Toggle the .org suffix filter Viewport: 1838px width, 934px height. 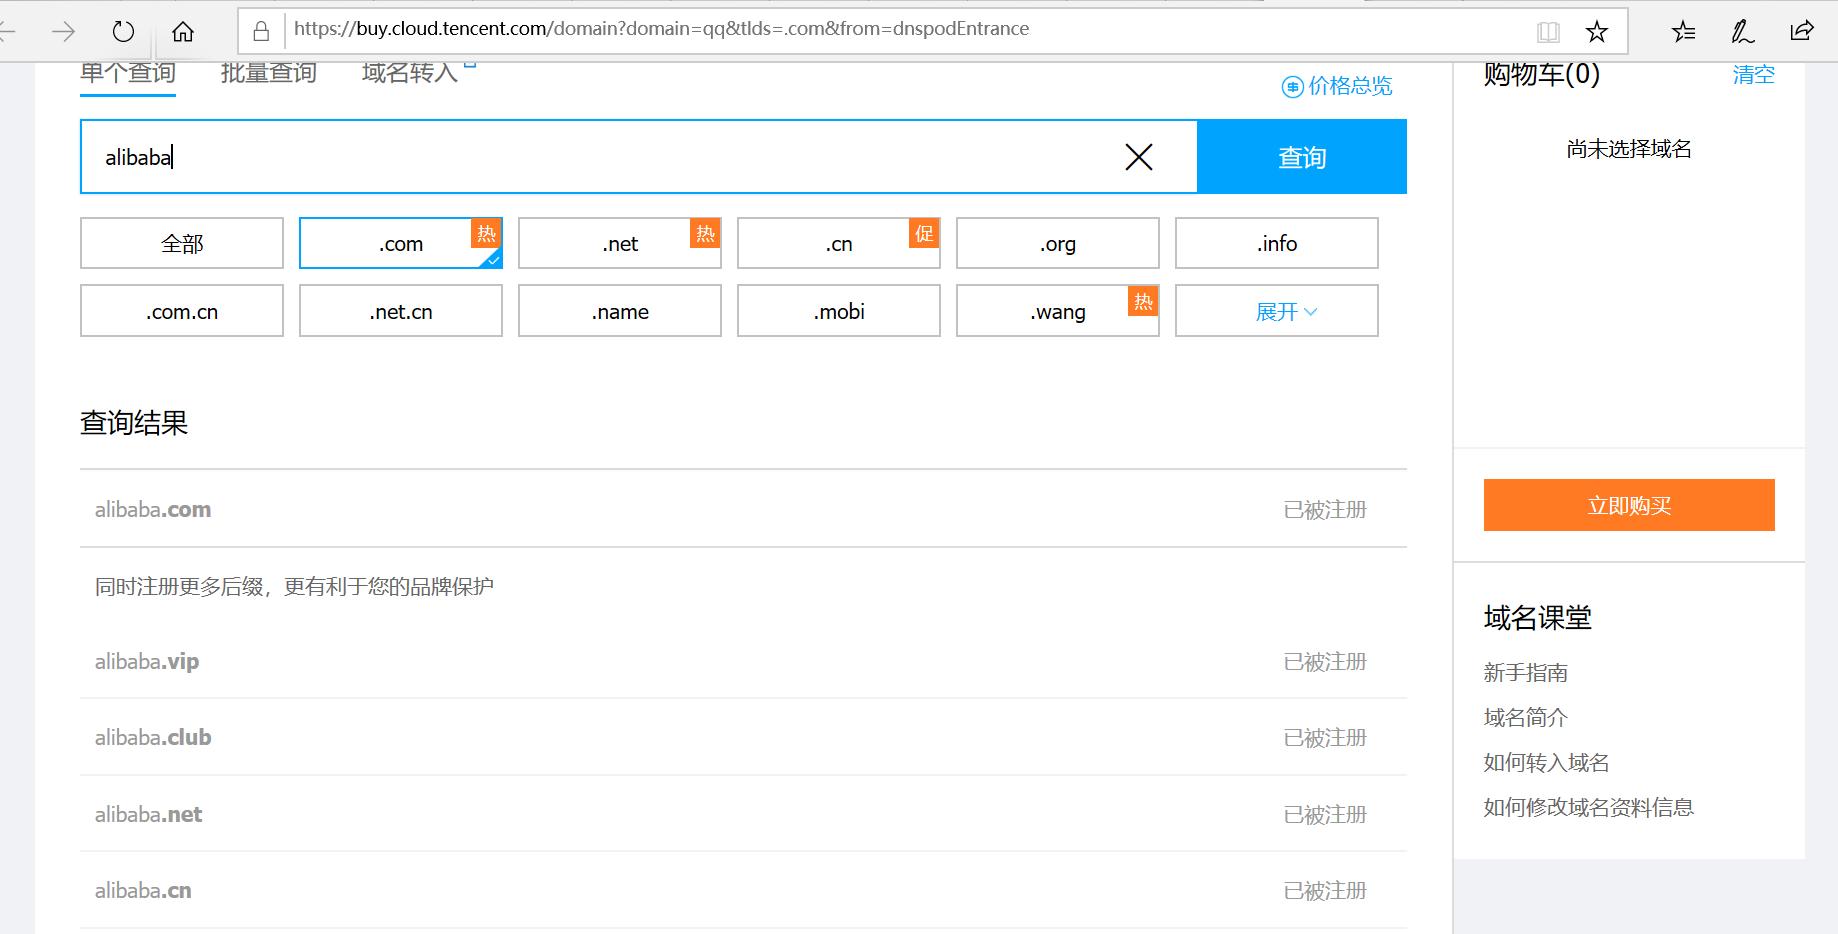tap(1058, 243)
